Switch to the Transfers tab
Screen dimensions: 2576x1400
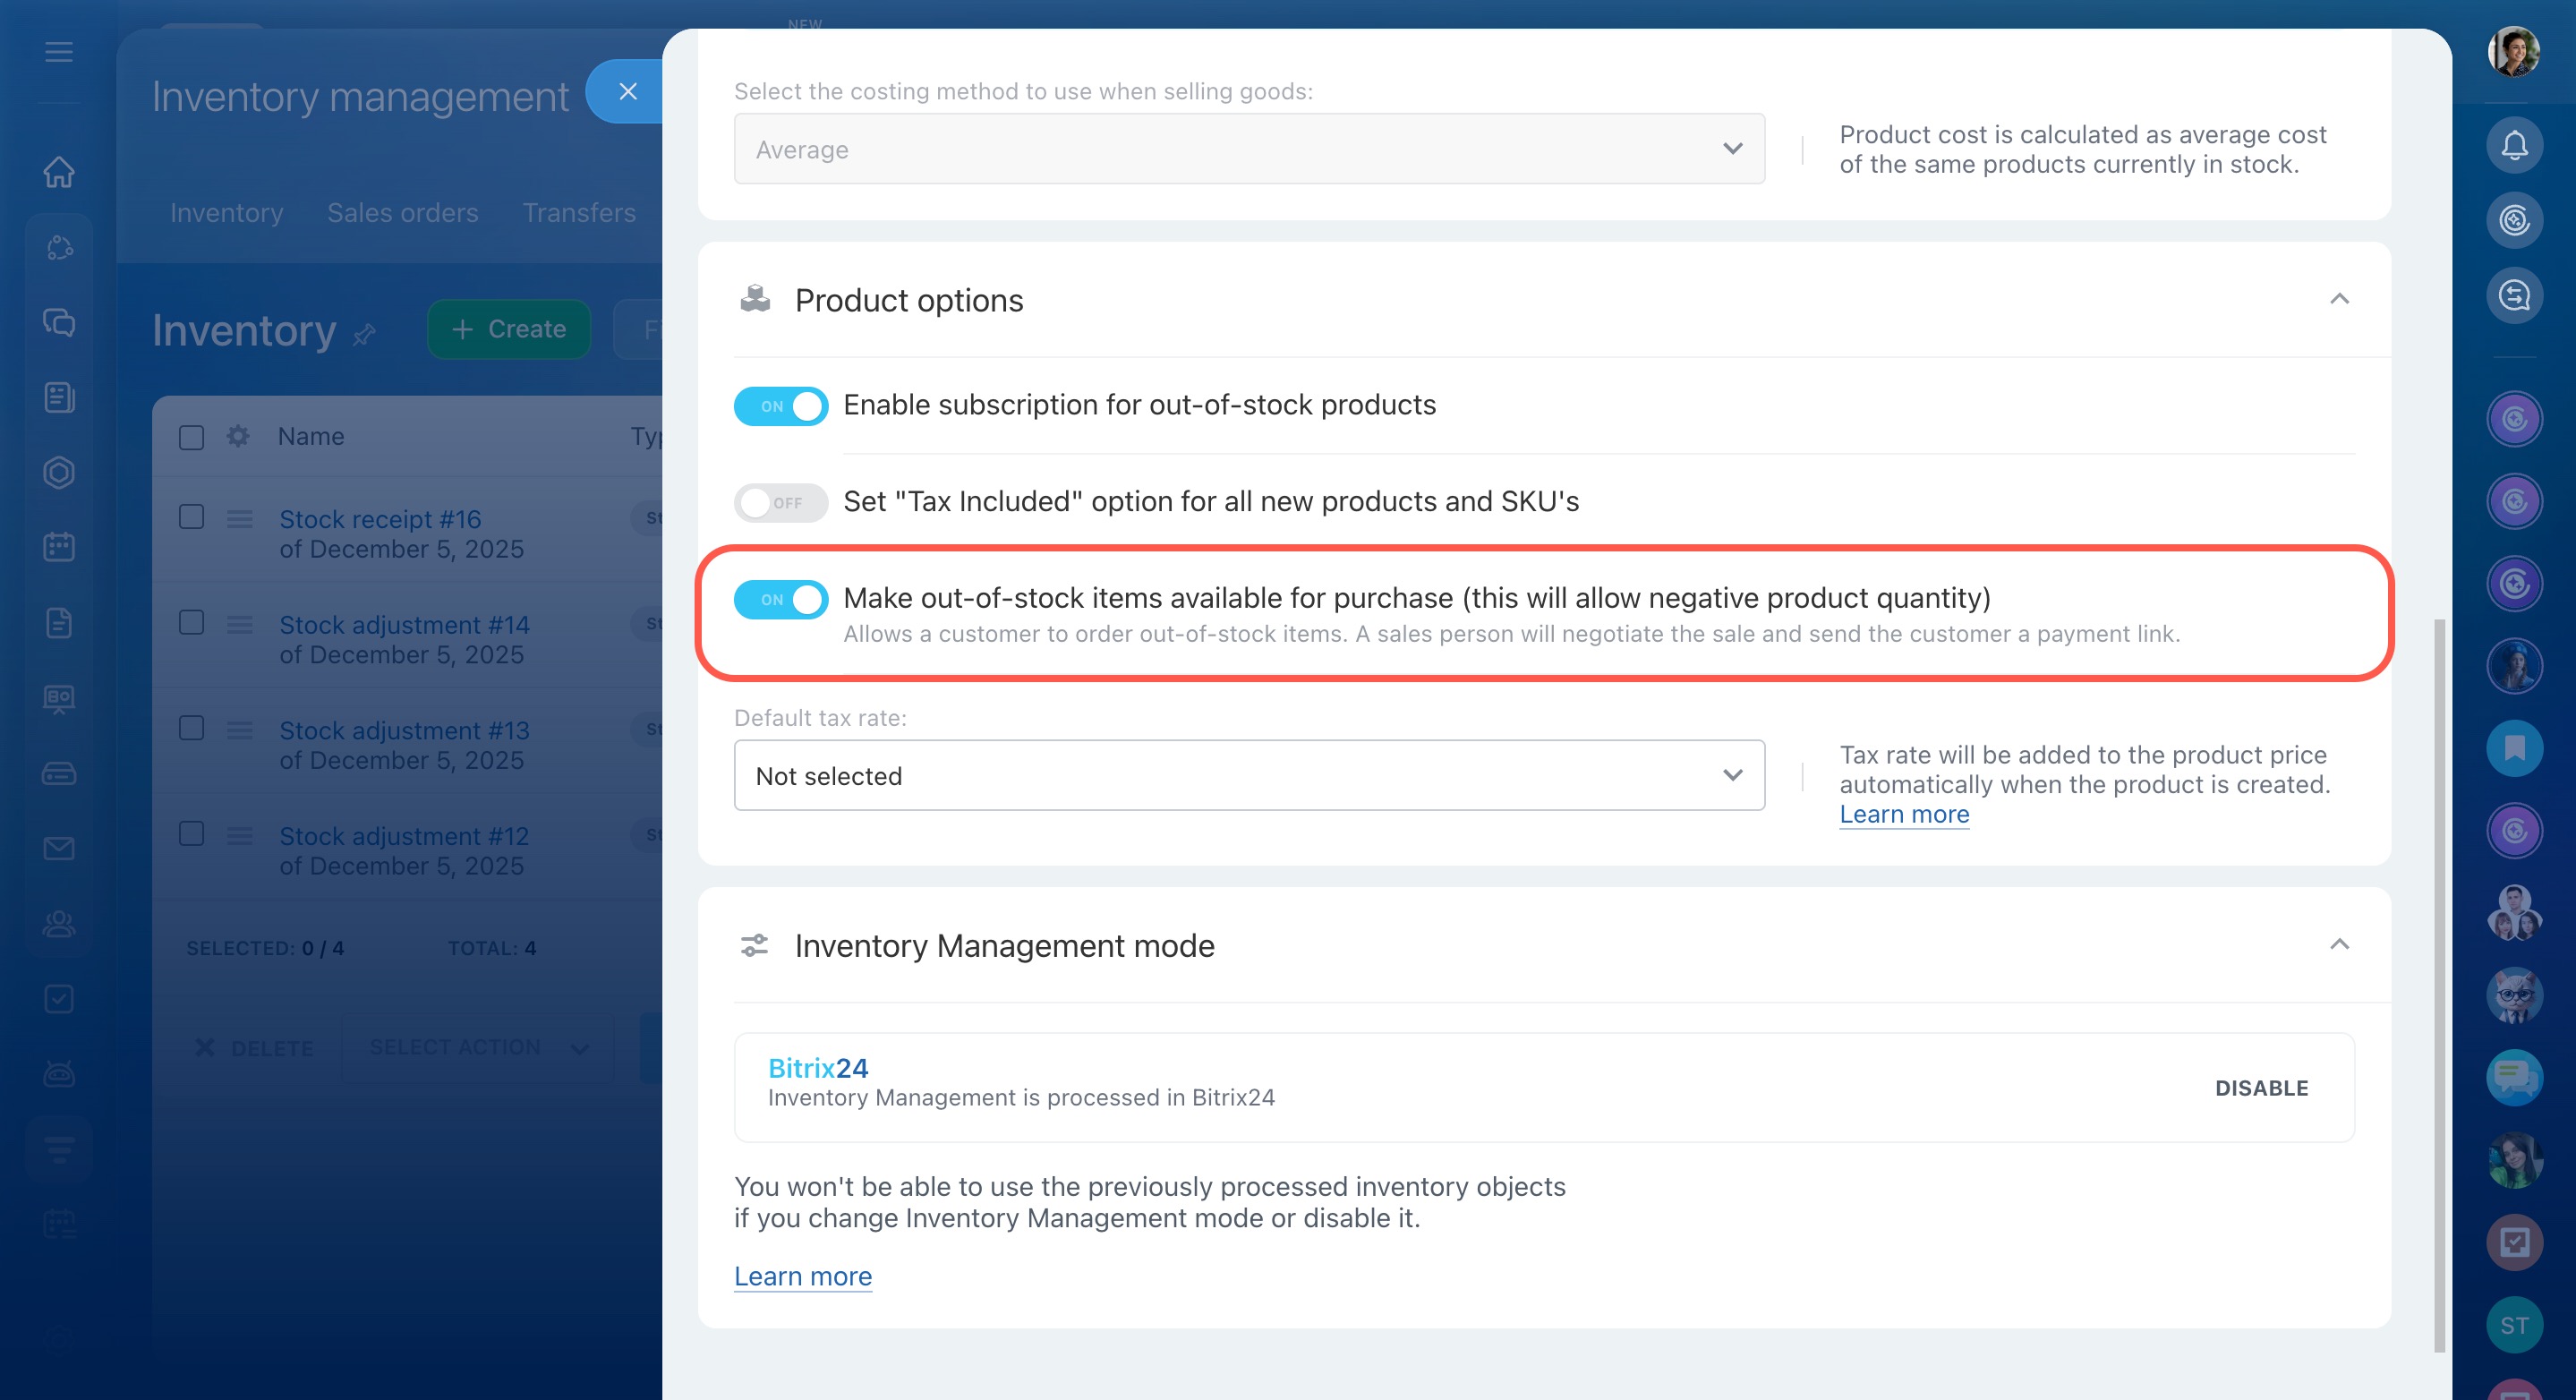coord(579,213)
